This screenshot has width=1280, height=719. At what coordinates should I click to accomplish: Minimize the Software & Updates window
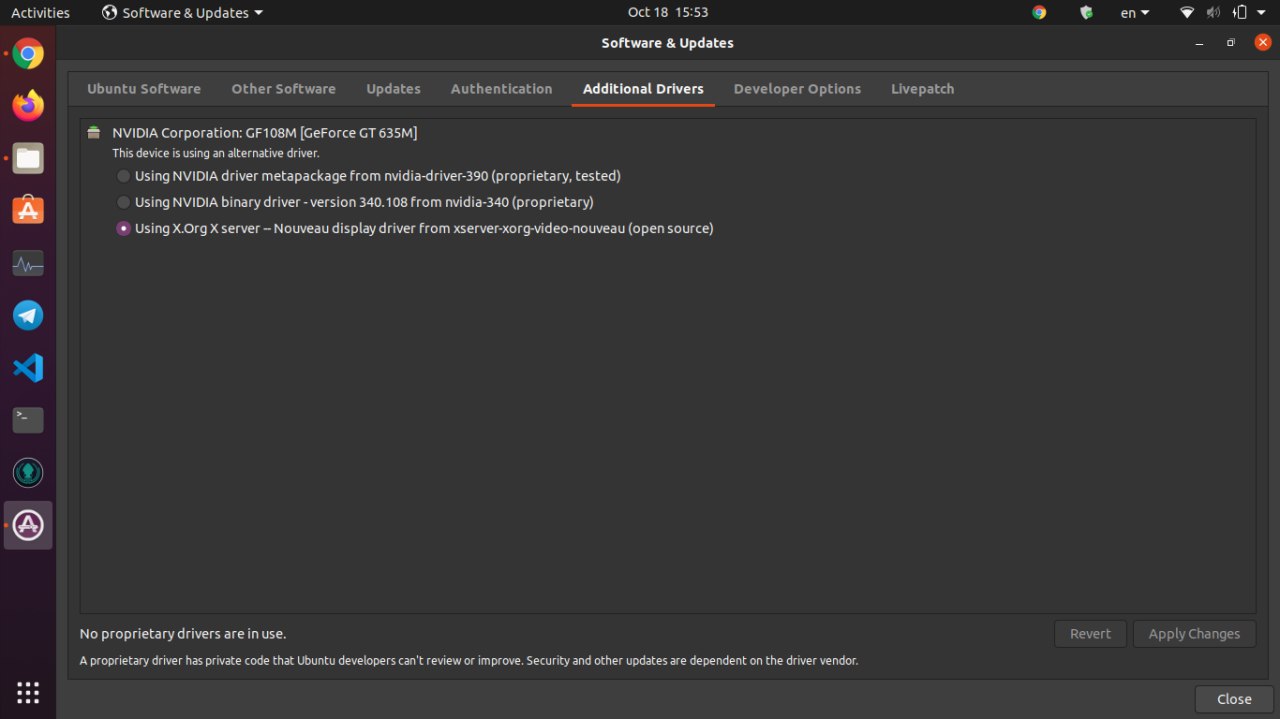tap(1200, 43)
